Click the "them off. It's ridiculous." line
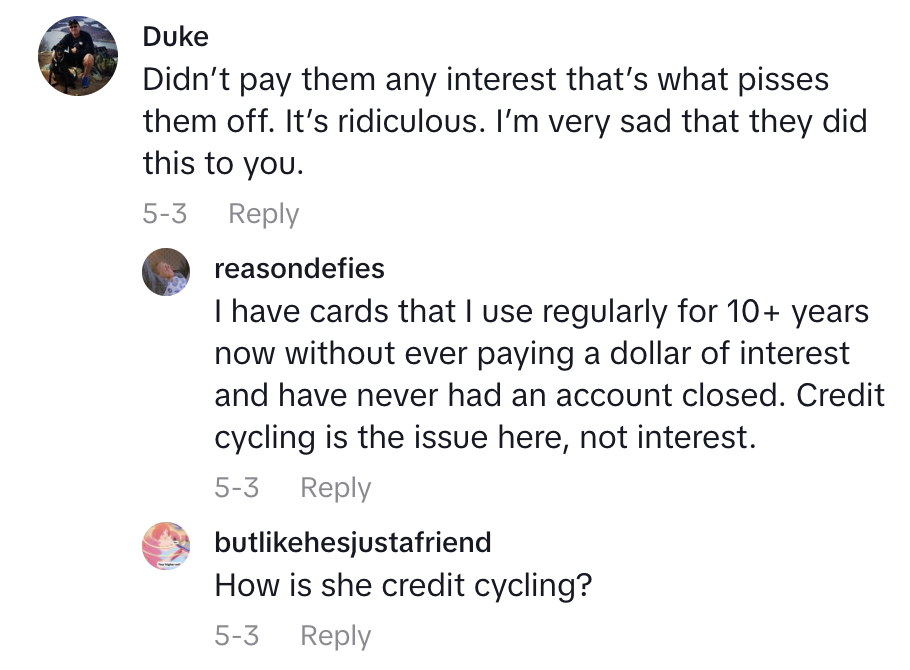This screenshot has height=670, width=910. [504, 121]
